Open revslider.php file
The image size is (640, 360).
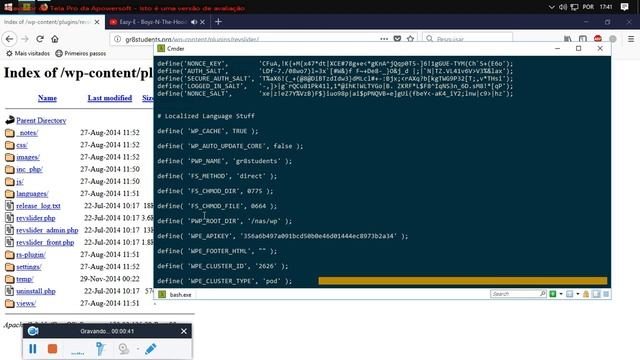(36, 218)
